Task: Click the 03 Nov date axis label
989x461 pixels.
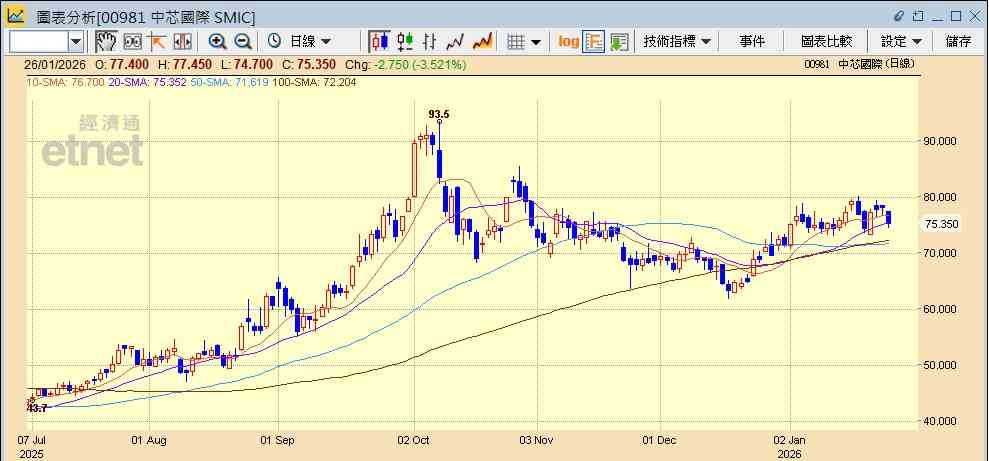Action: (x=537, y=440)
